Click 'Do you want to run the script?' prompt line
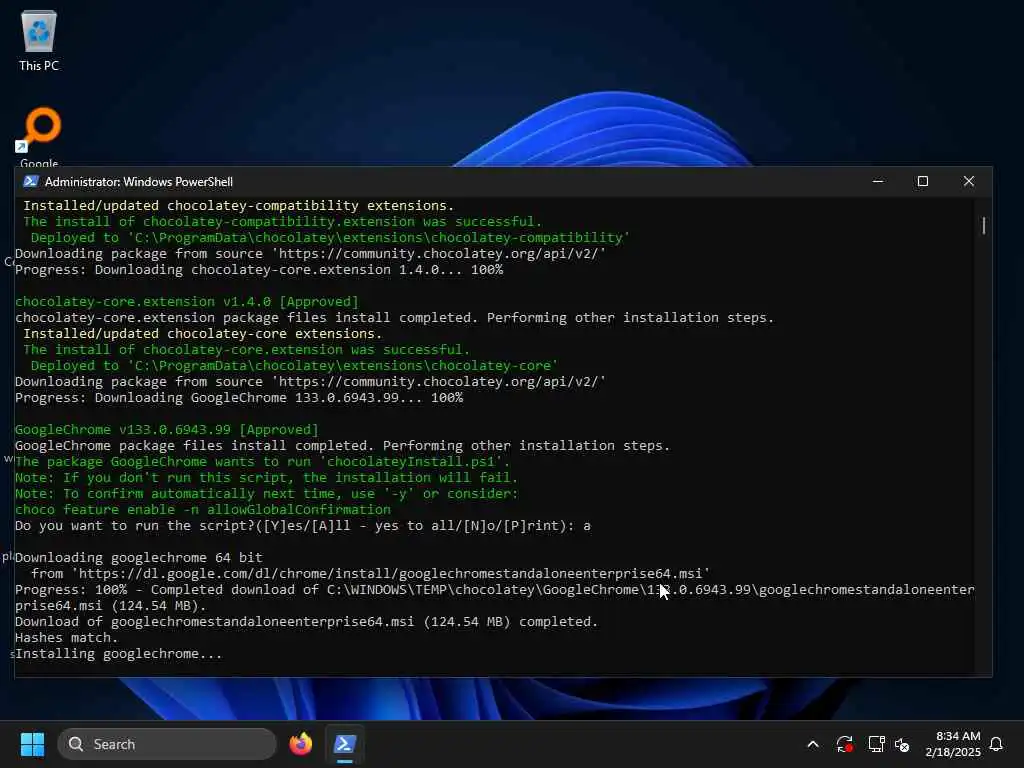1024x768 pixels. tap(303, 526)
